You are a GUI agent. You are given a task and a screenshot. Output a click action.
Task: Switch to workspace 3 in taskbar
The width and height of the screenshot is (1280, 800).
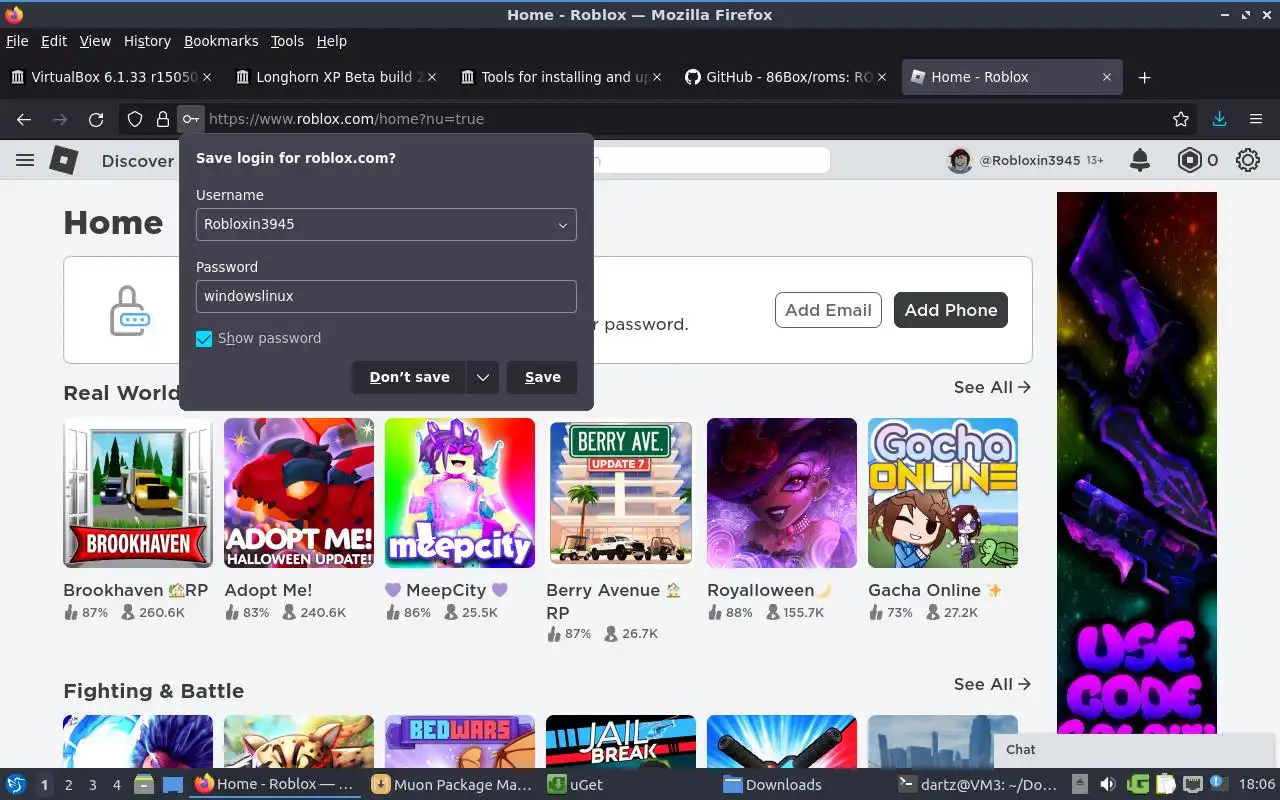tap(93, 785)
